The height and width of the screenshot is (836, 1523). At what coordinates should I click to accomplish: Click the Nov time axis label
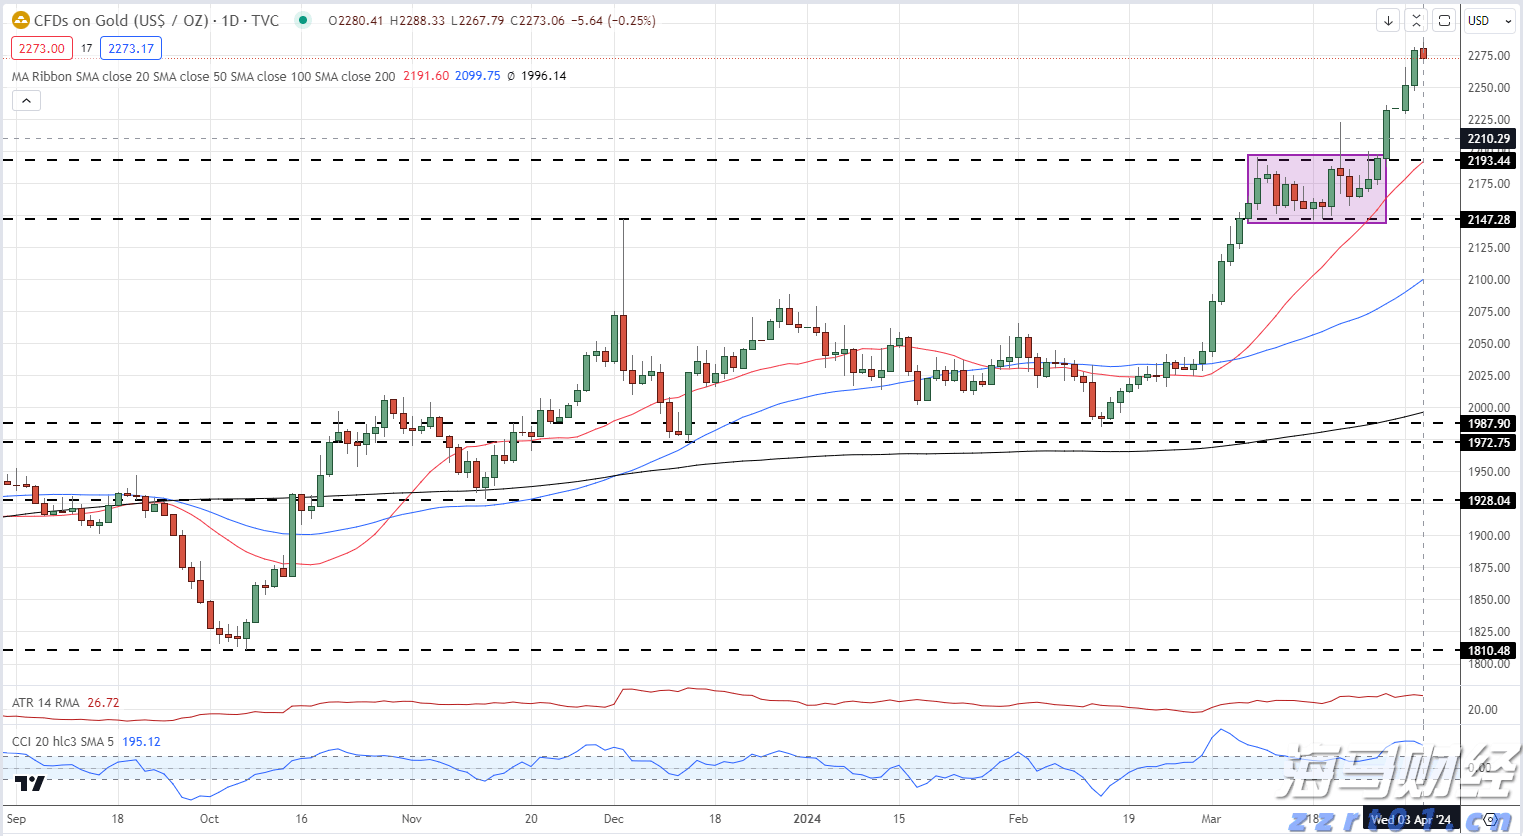pos(412,819)
